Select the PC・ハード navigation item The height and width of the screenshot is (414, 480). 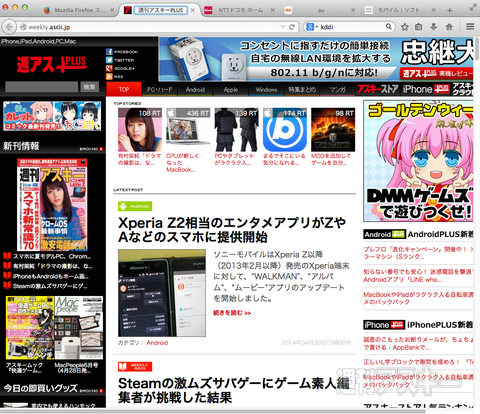160,89
